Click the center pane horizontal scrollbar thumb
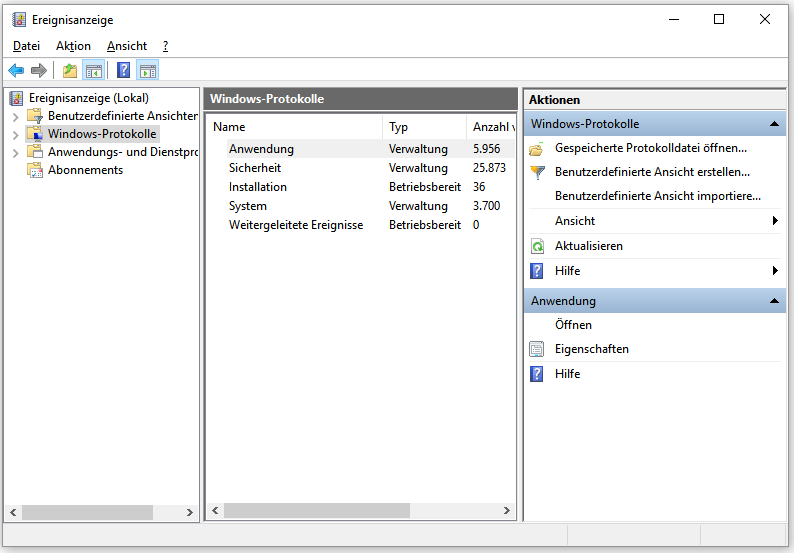This screenshot has width=794, height=553. [x=317, y=510]
